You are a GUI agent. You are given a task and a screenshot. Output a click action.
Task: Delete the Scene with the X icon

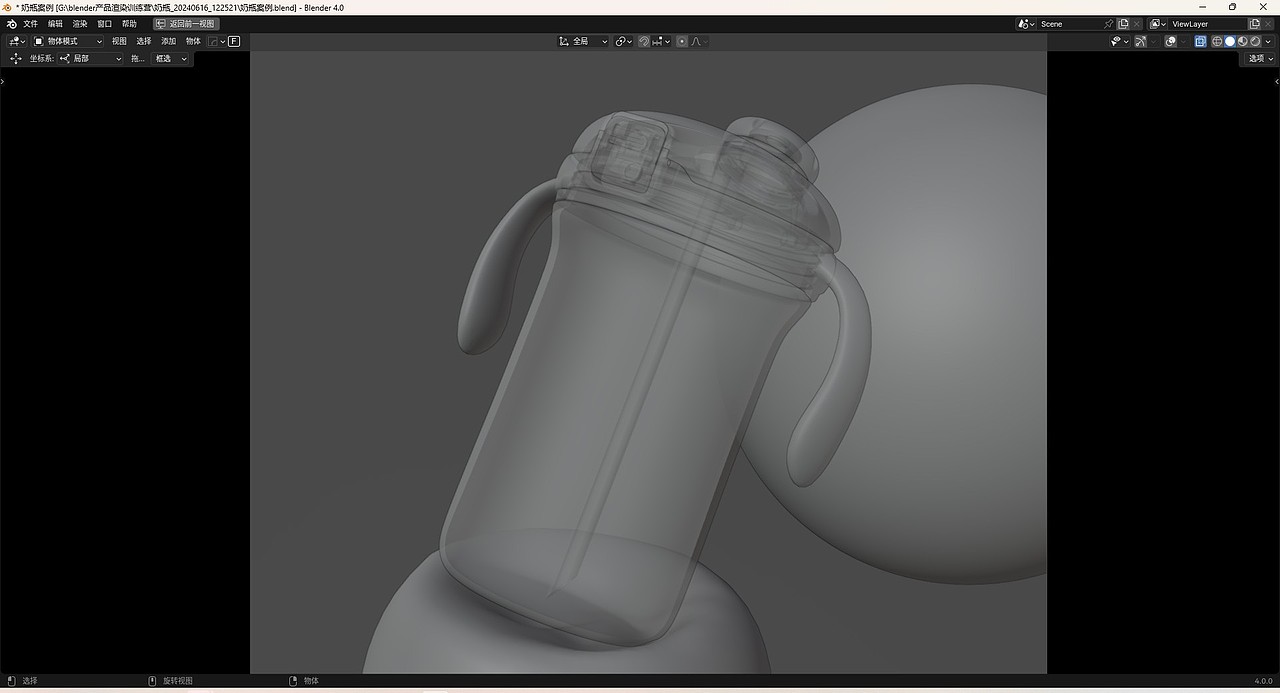pyautogui.click(x=1137, y=24)
